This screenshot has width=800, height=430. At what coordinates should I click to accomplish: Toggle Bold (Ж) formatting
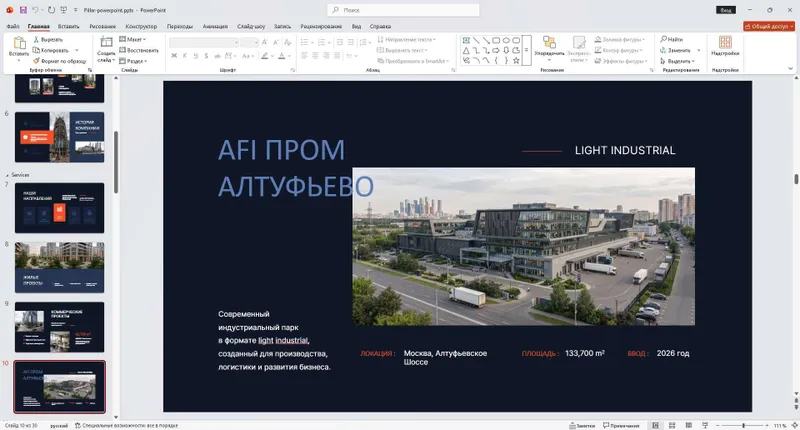(x=174, y=56)
